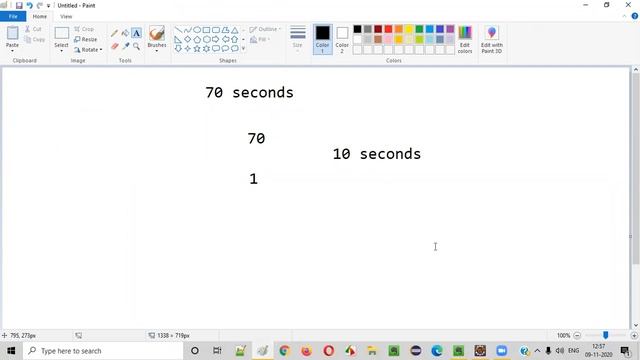Click the 'Type here to search' box
The width and height of the screenshot is (640, 360).
tap(102, 351)
